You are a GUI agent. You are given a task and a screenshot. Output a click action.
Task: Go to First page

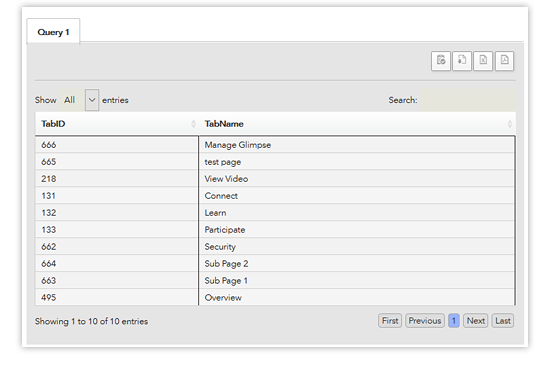[390, 321]
